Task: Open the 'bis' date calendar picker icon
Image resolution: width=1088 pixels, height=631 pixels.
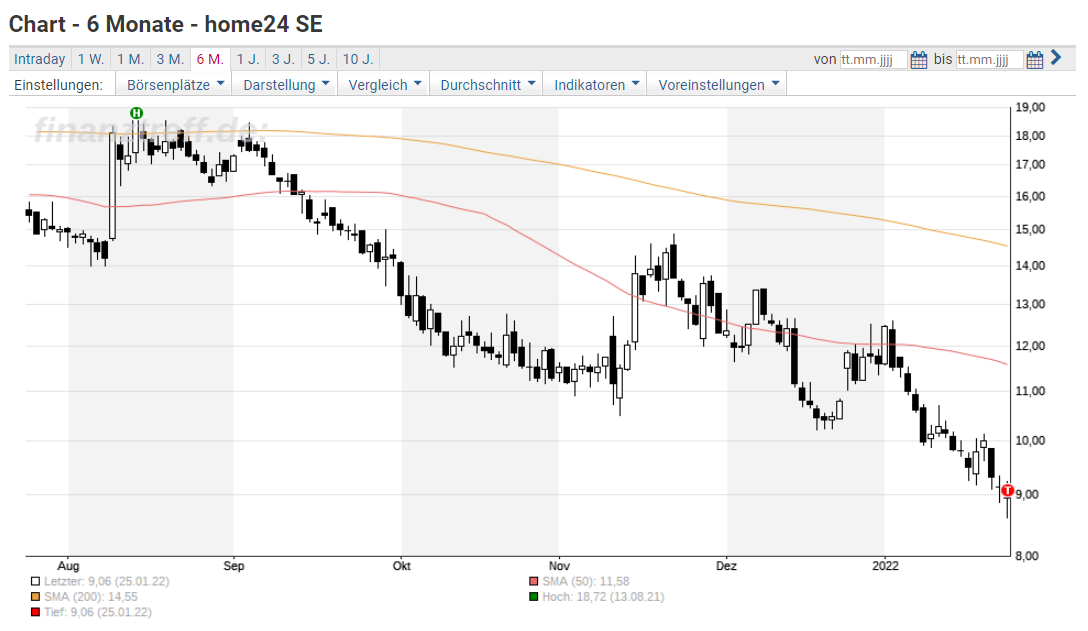Action: [x=1034, y=60]
